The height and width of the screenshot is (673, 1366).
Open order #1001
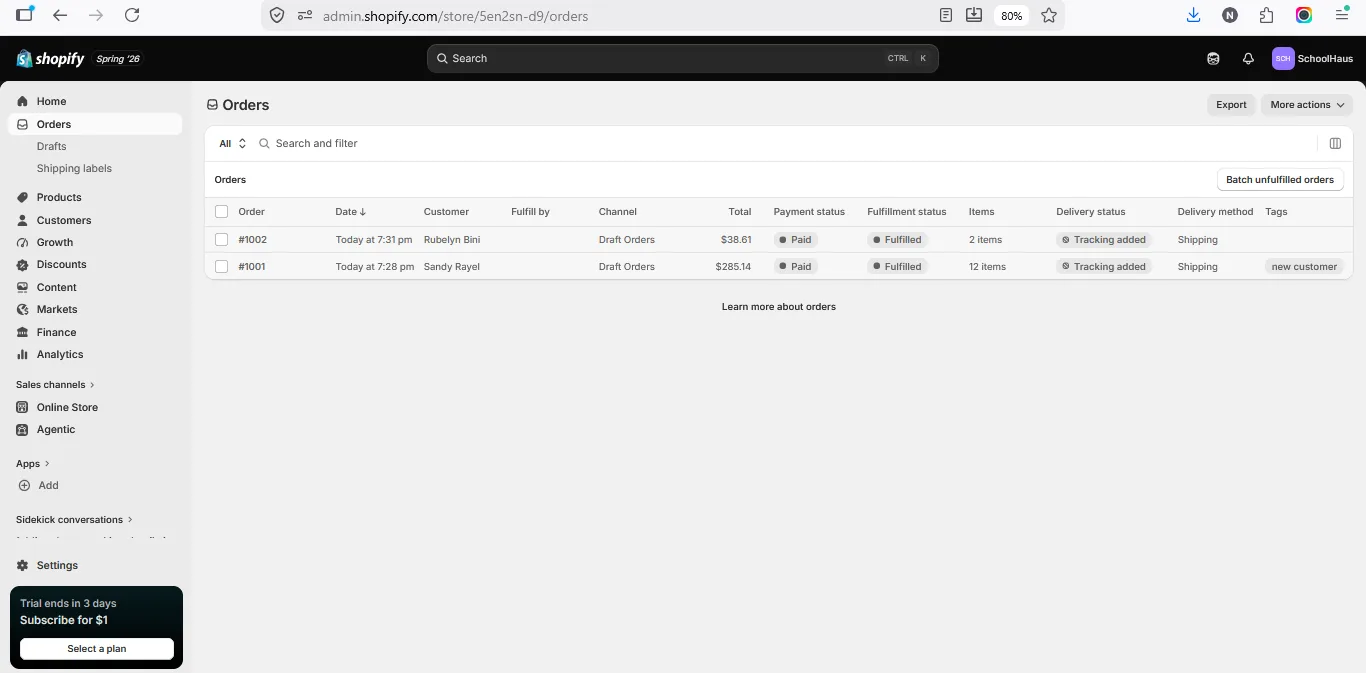pyautogui.click(x=252, y=267)
